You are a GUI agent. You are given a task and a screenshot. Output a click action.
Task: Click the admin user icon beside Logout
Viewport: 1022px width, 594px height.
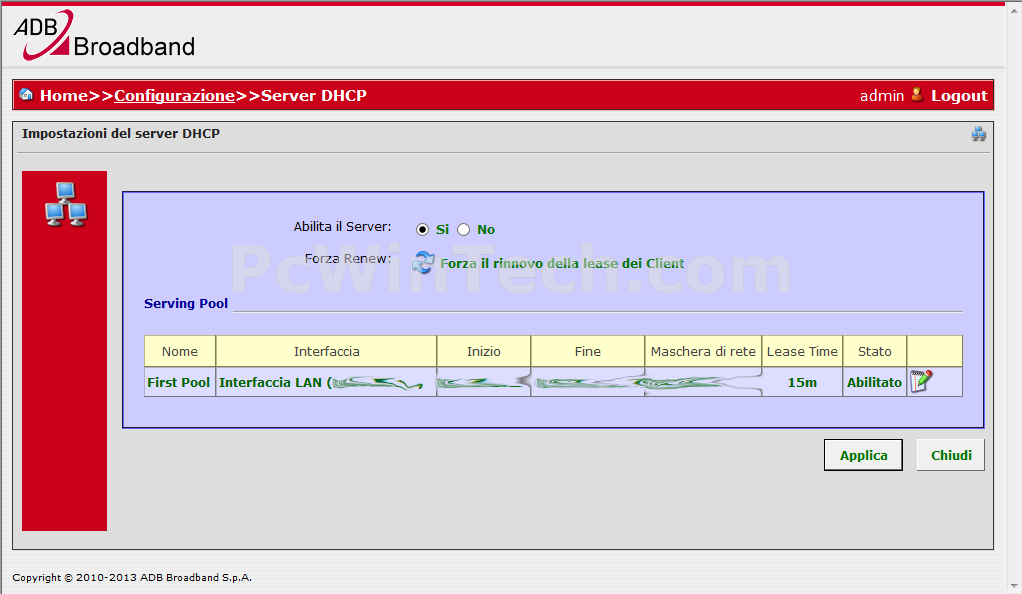(x=917, y=95)
